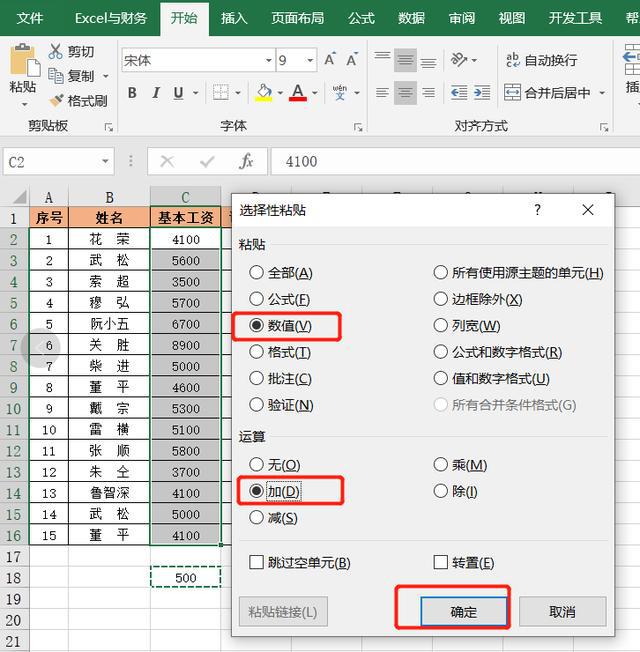Open the merge and center dropdown arrow

point(602,92)
